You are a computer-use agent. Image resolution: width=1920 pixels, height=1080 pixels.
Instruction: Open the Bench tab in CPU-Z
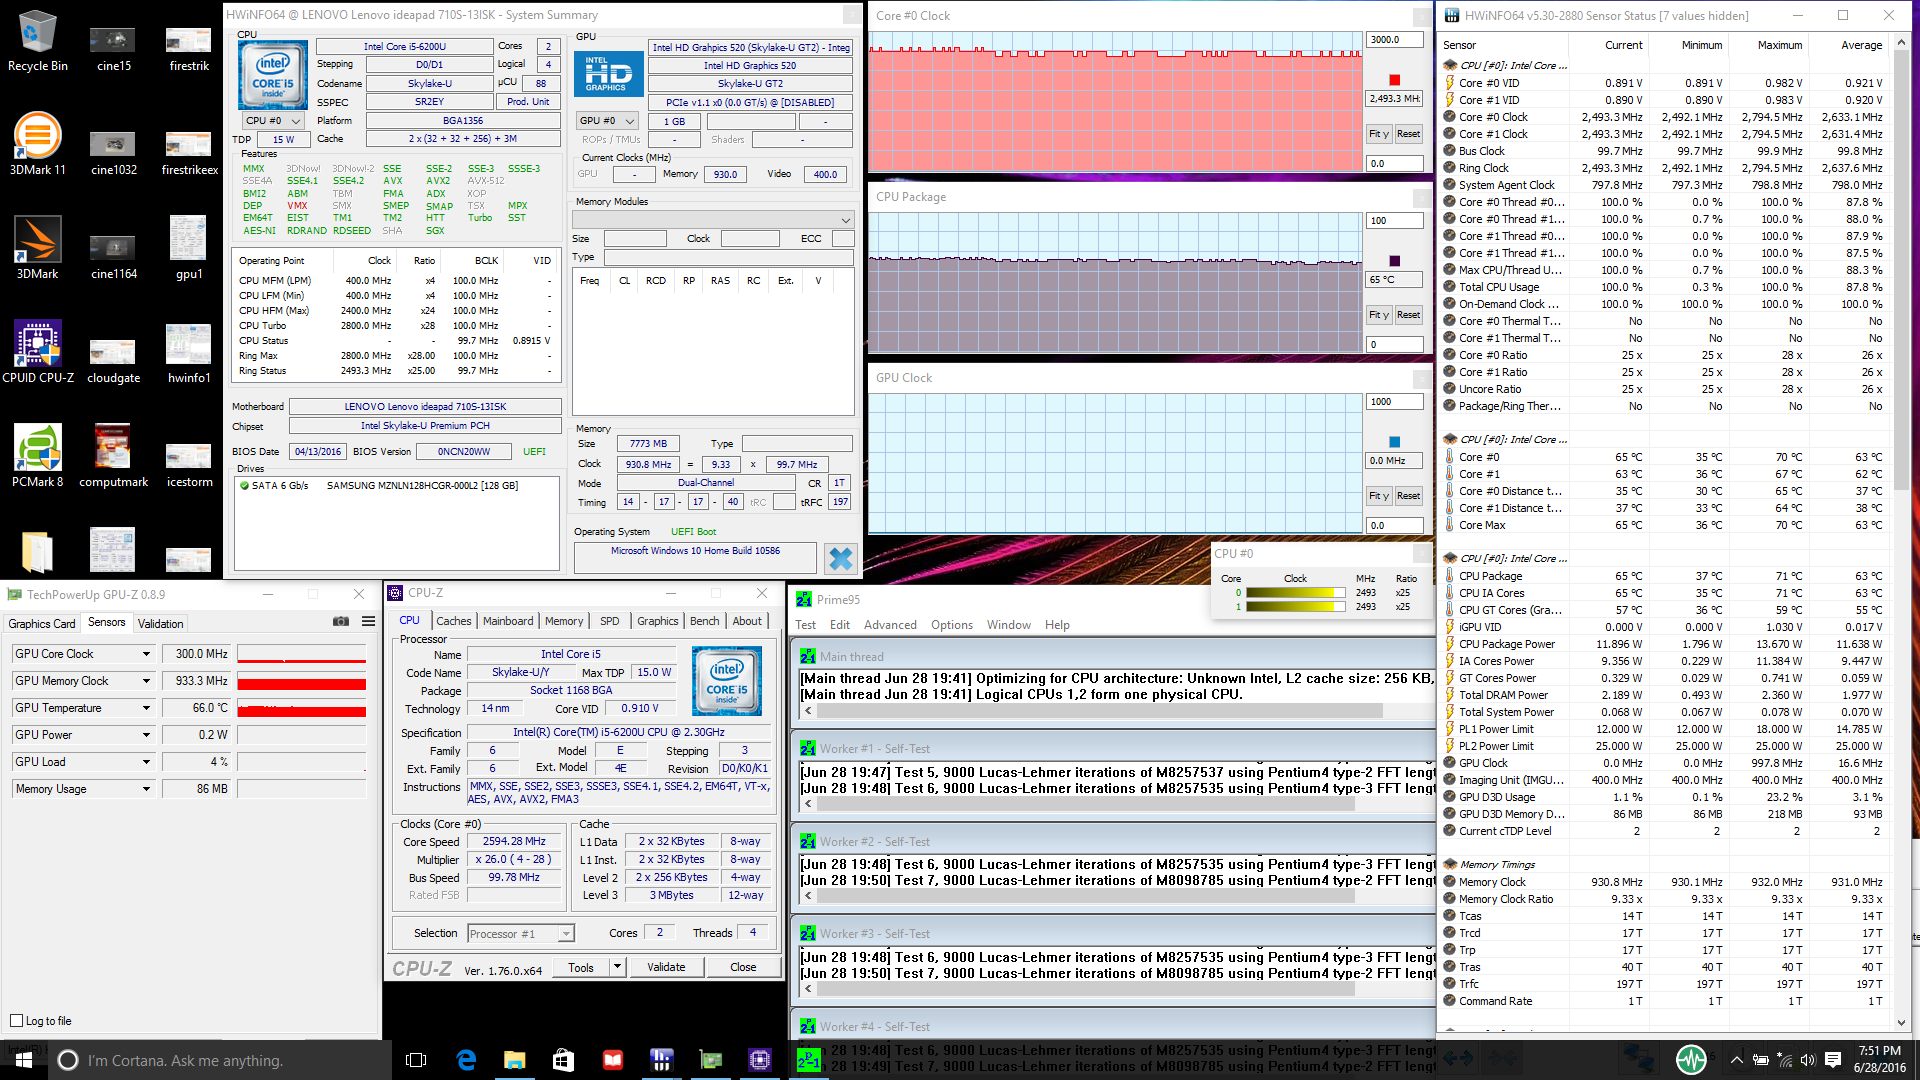click(704, 621)
